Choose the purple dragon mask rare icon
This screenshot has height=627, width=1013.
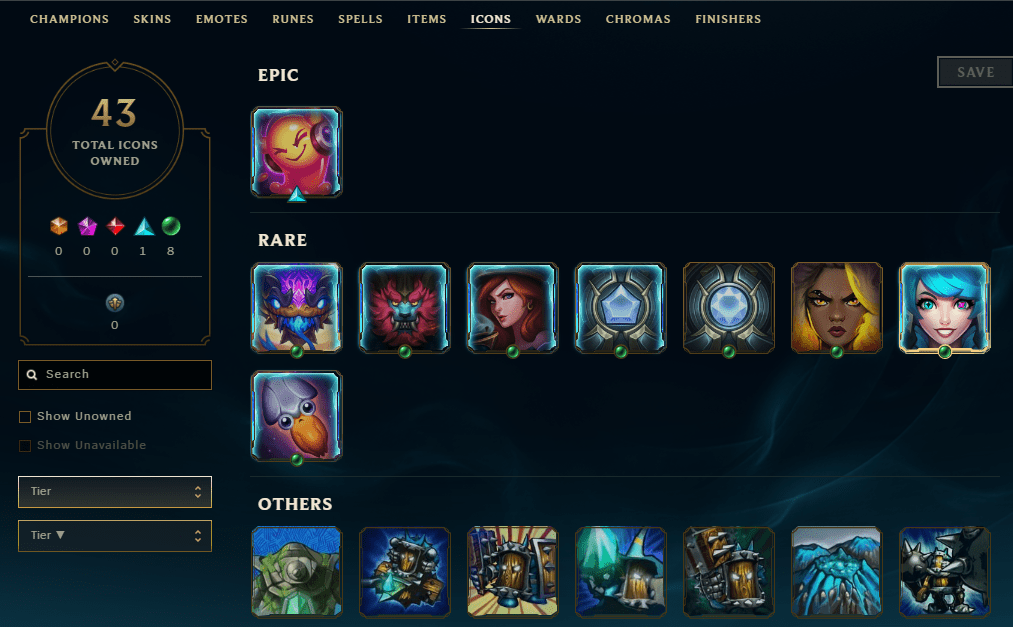tap(297, 308)
